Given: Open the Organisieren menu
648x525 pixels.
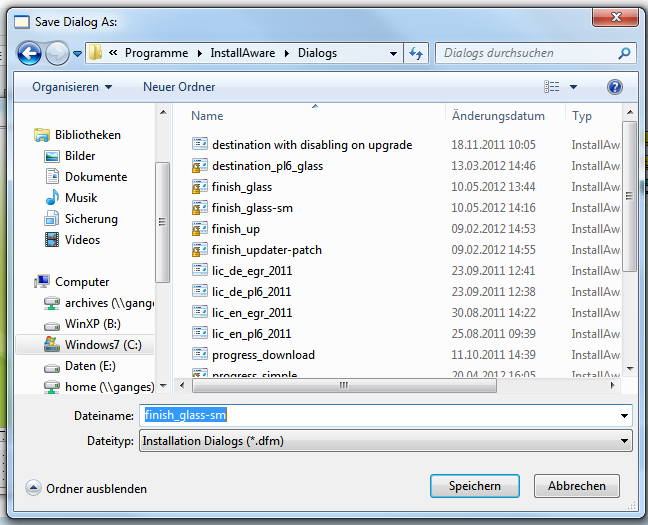Looking at the screenshot, I should click(x=72, y=87).
